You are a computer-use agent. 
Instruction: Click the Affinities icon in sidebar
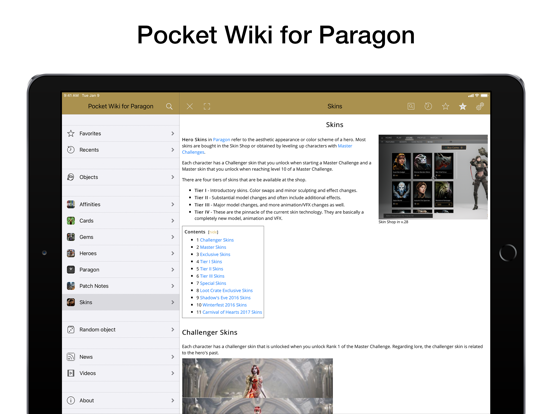[71, 204]
